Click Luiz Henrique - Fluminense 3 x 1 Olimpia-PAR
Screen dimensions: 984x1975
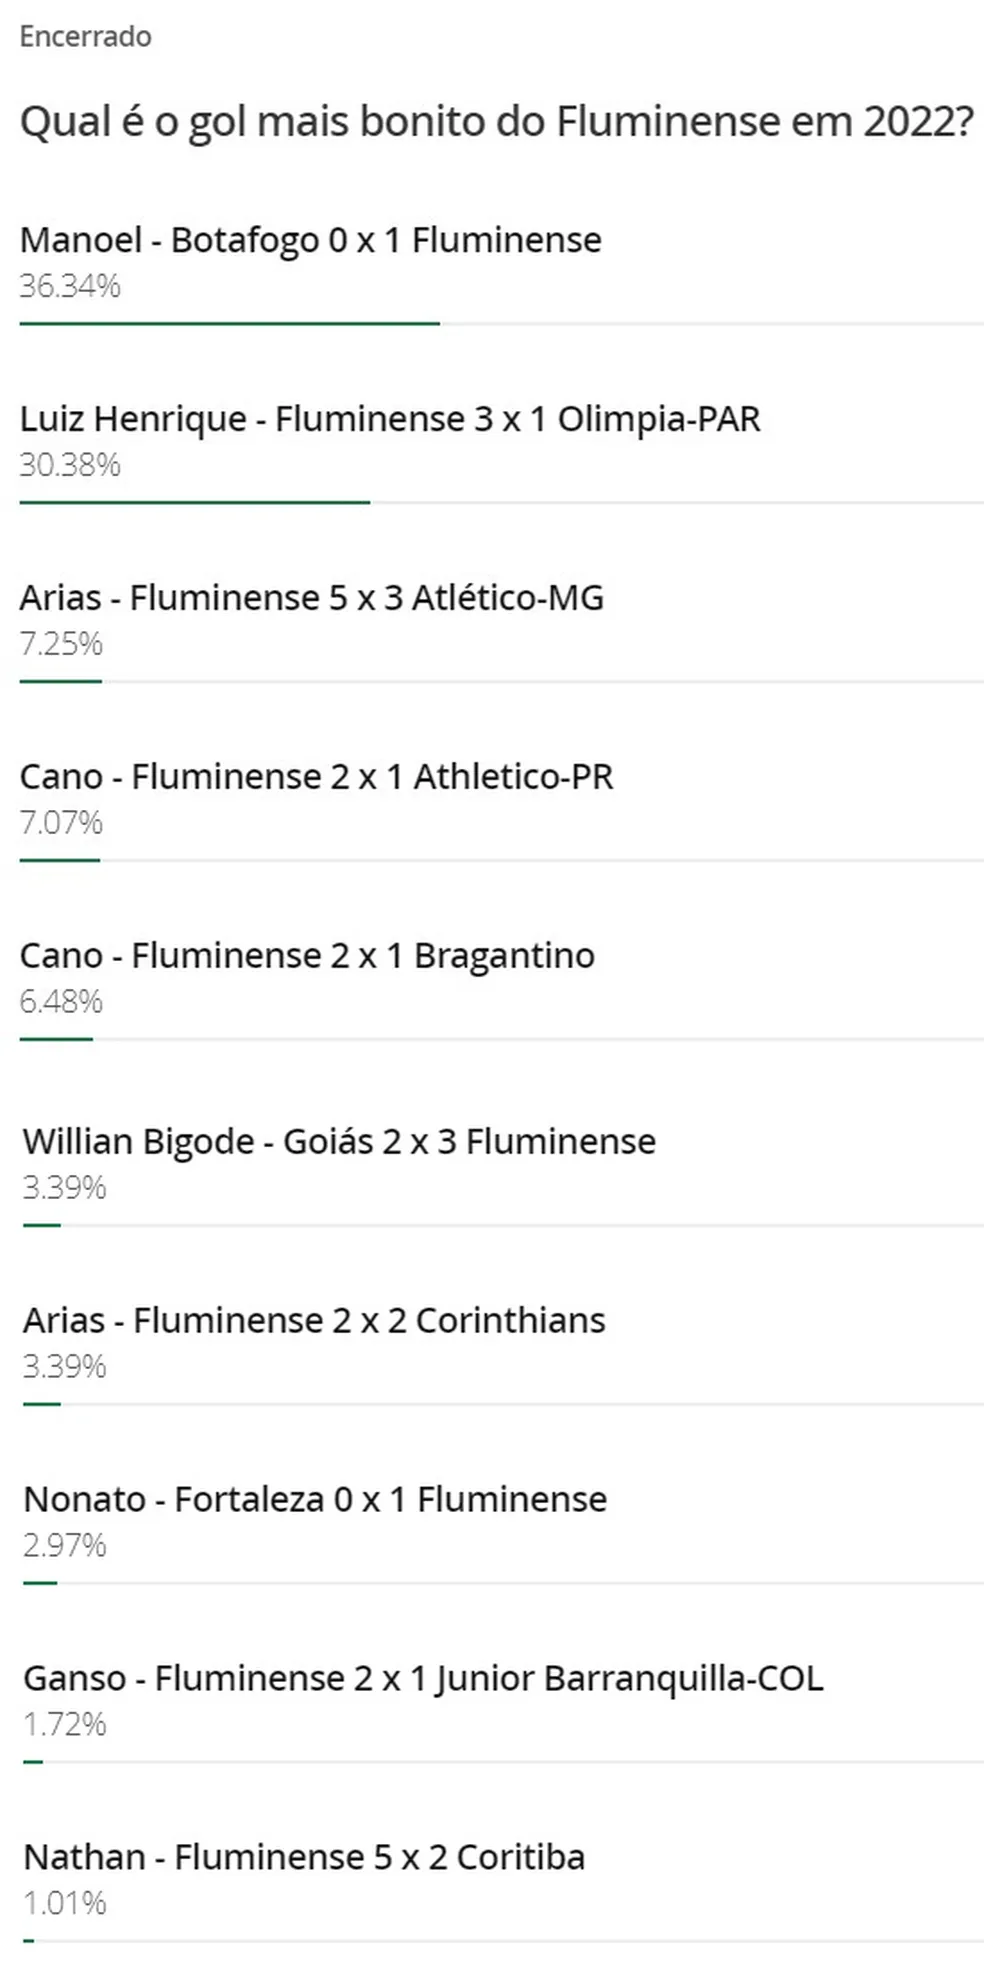(390, 419)
